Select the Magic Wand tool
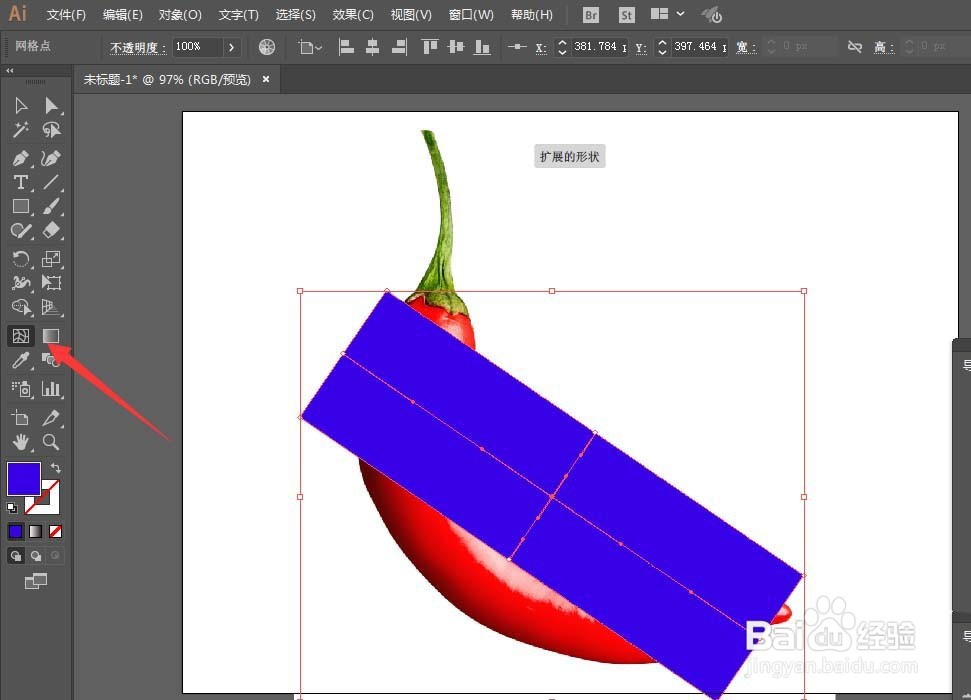 pyautogui.click(x=20, y=129)
